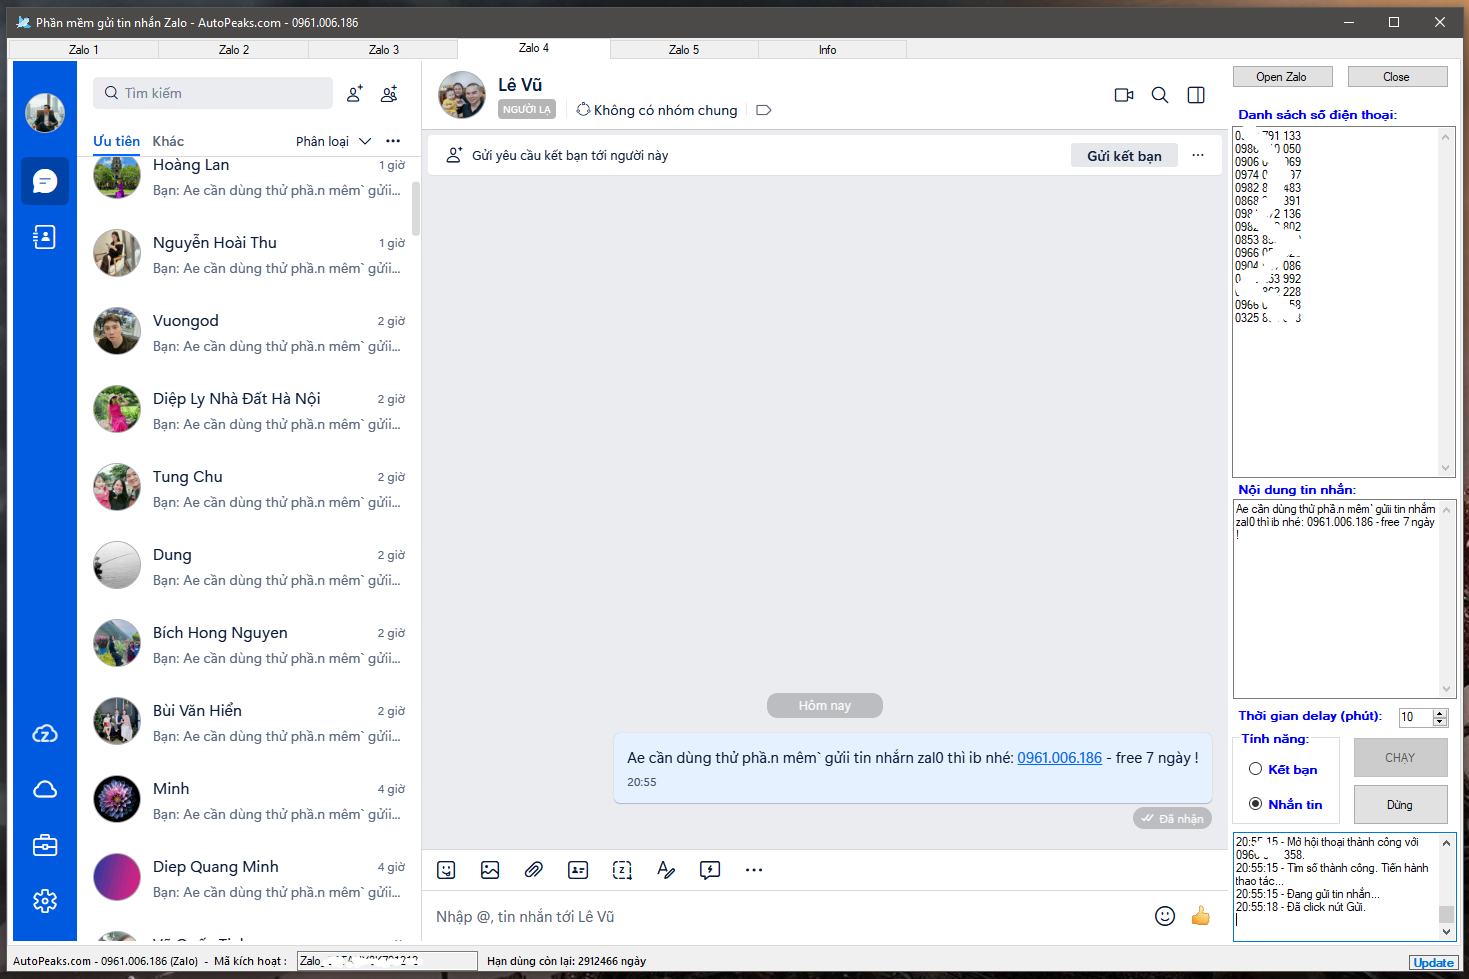Screen dimensions: 1469x979
Task: Send a thumbs-up like reaction
Action: tap(1200, 916)
